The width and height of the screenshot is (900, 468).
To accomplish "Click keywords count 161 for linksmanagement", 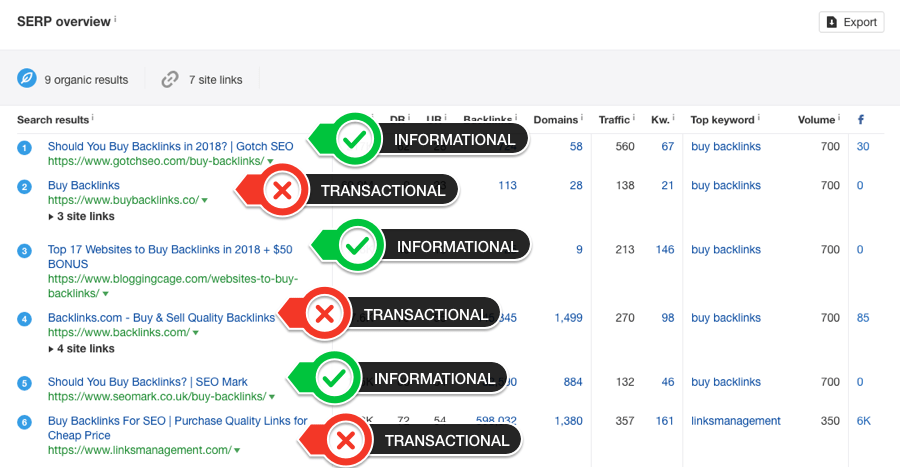I will click(x=665, y=421).
